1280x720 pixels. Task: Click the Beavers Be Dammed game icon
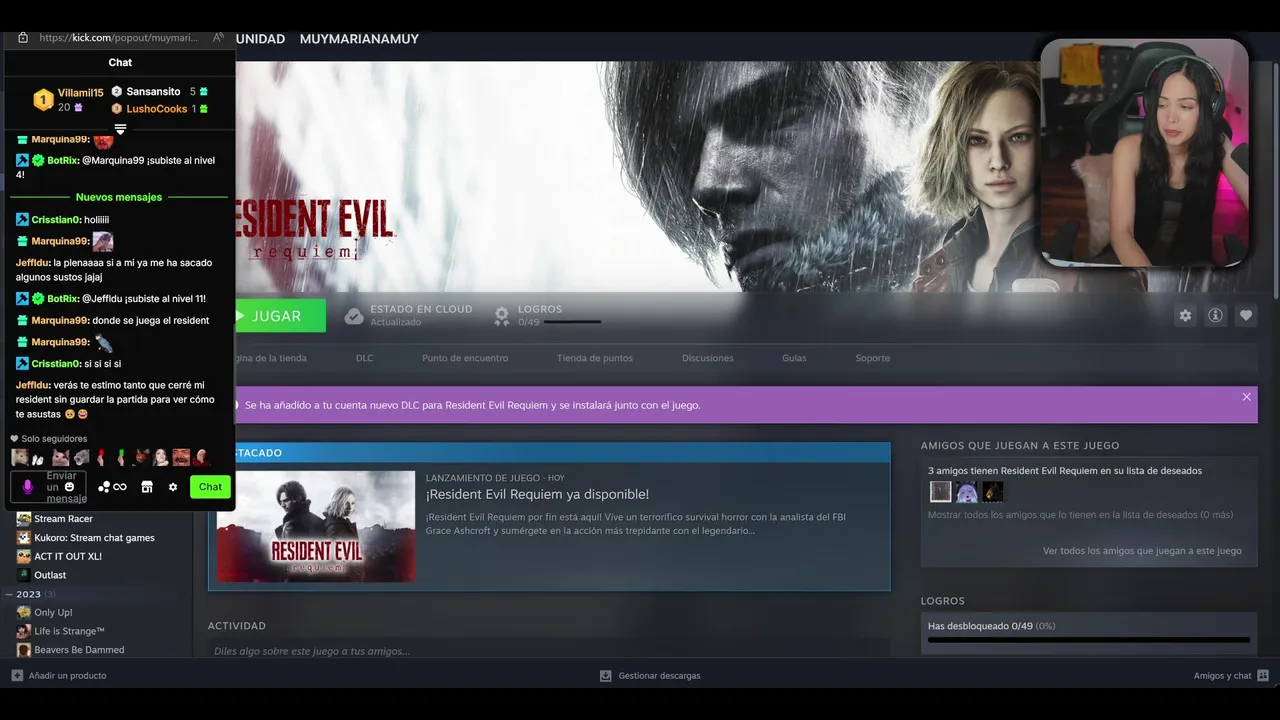pos(24,650)
